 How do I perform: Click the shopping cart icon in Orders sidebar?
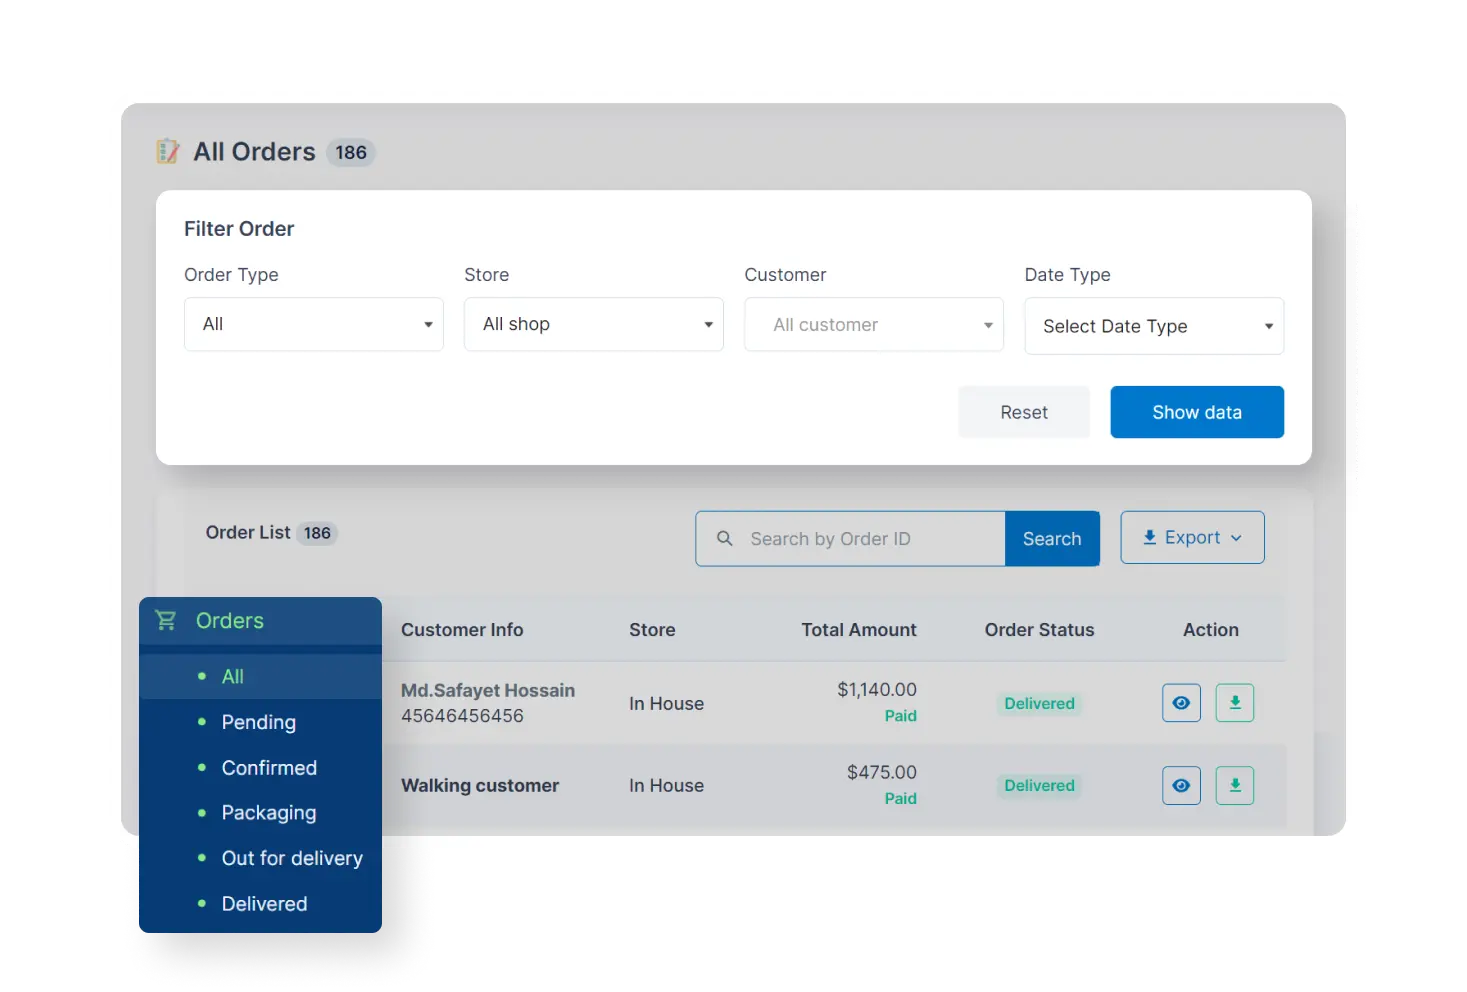coord(166,620)
